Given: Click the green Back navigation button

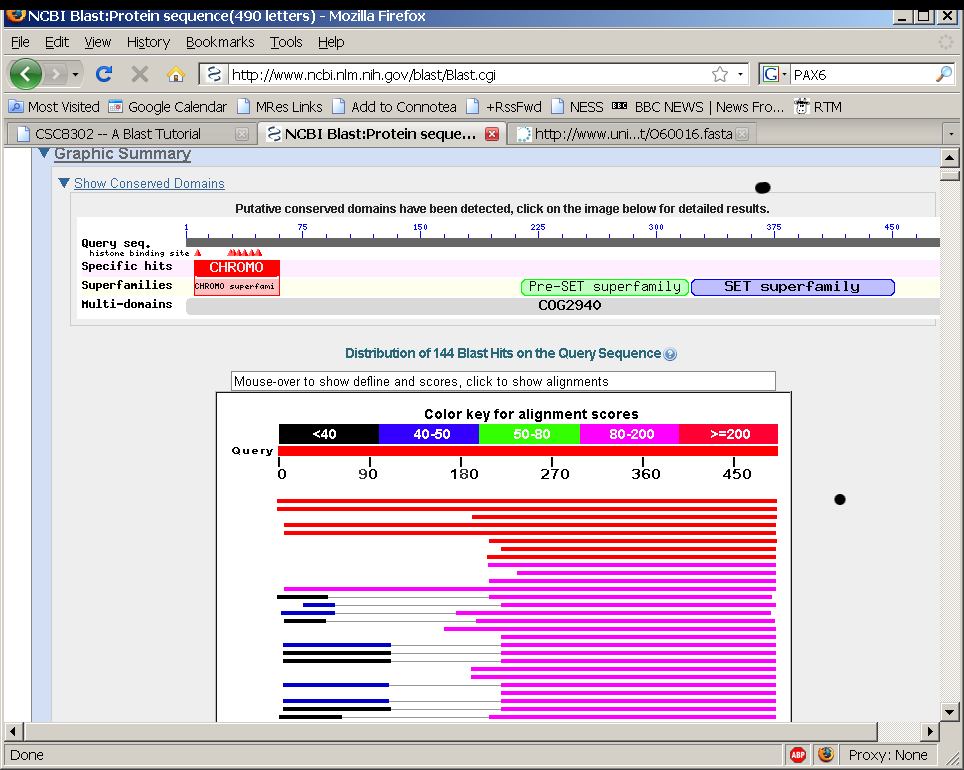Looking at the screenshot, I should click(26, 74).
